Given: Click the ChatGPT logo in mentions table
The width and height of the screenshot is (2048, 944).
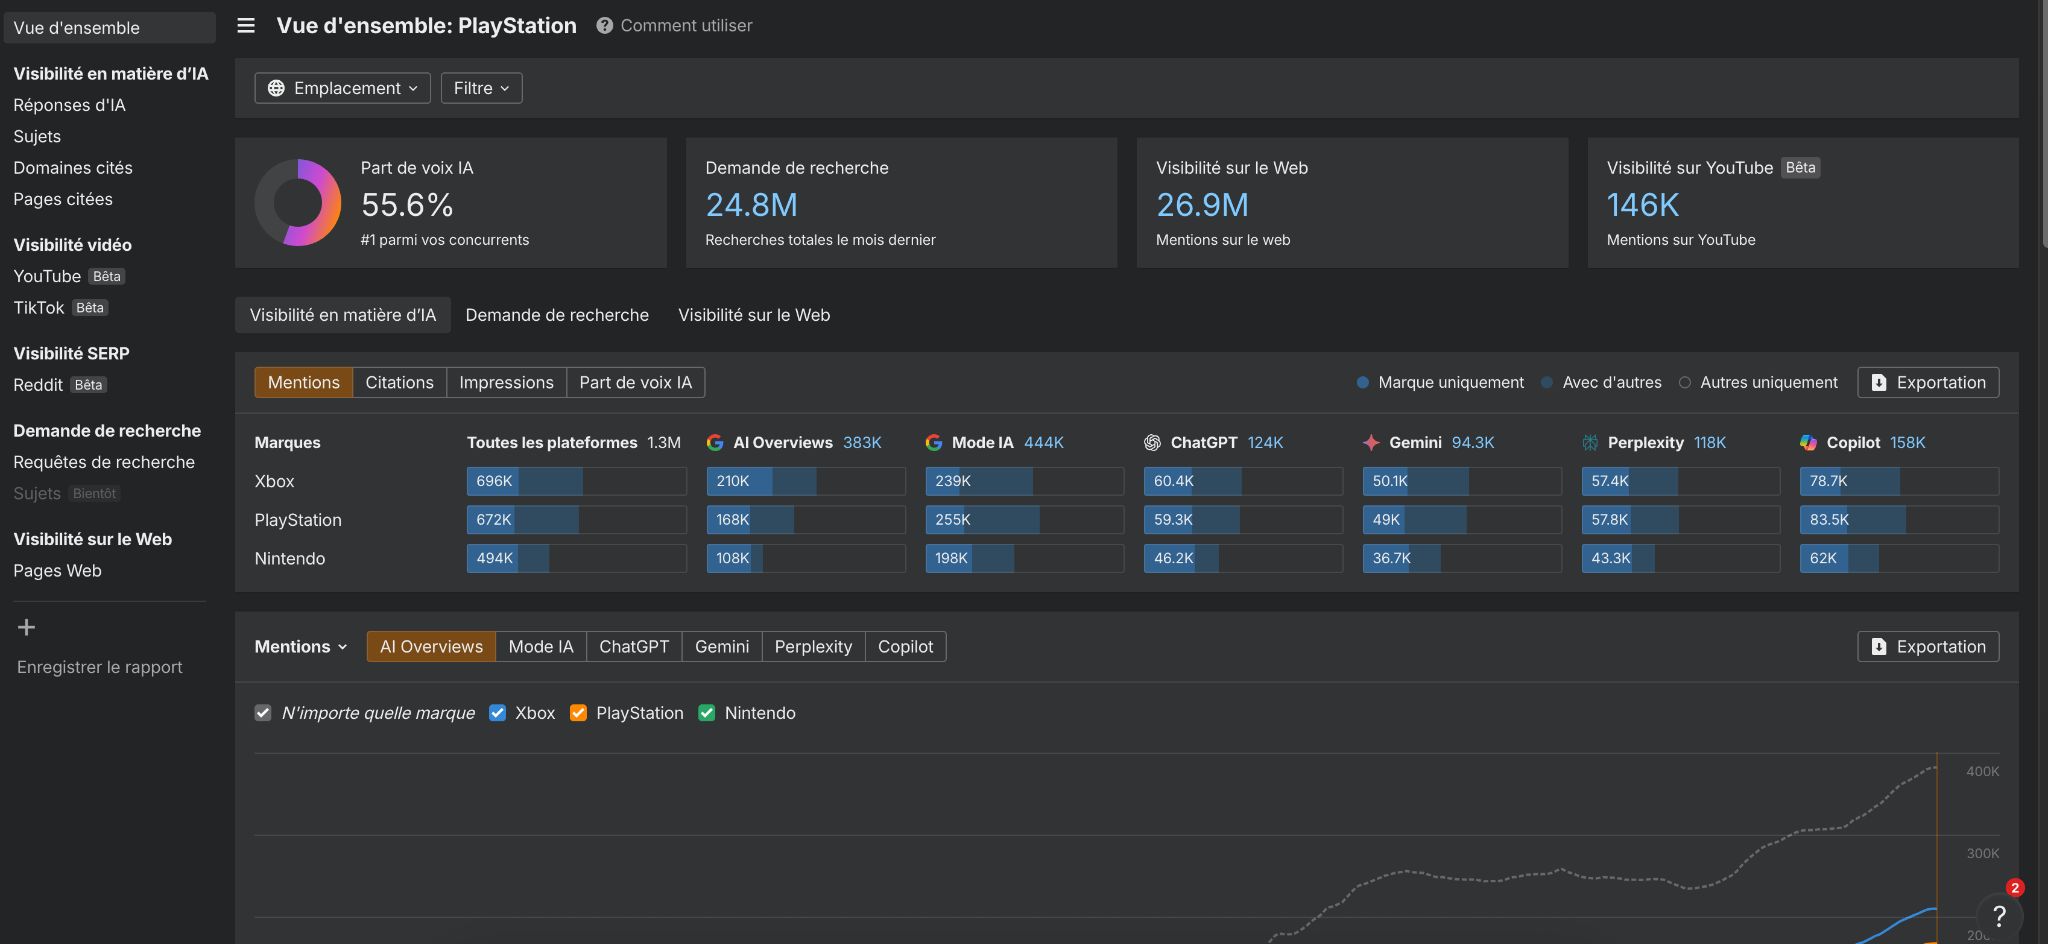Looking at the screenshot, I should click(1152, 442).
